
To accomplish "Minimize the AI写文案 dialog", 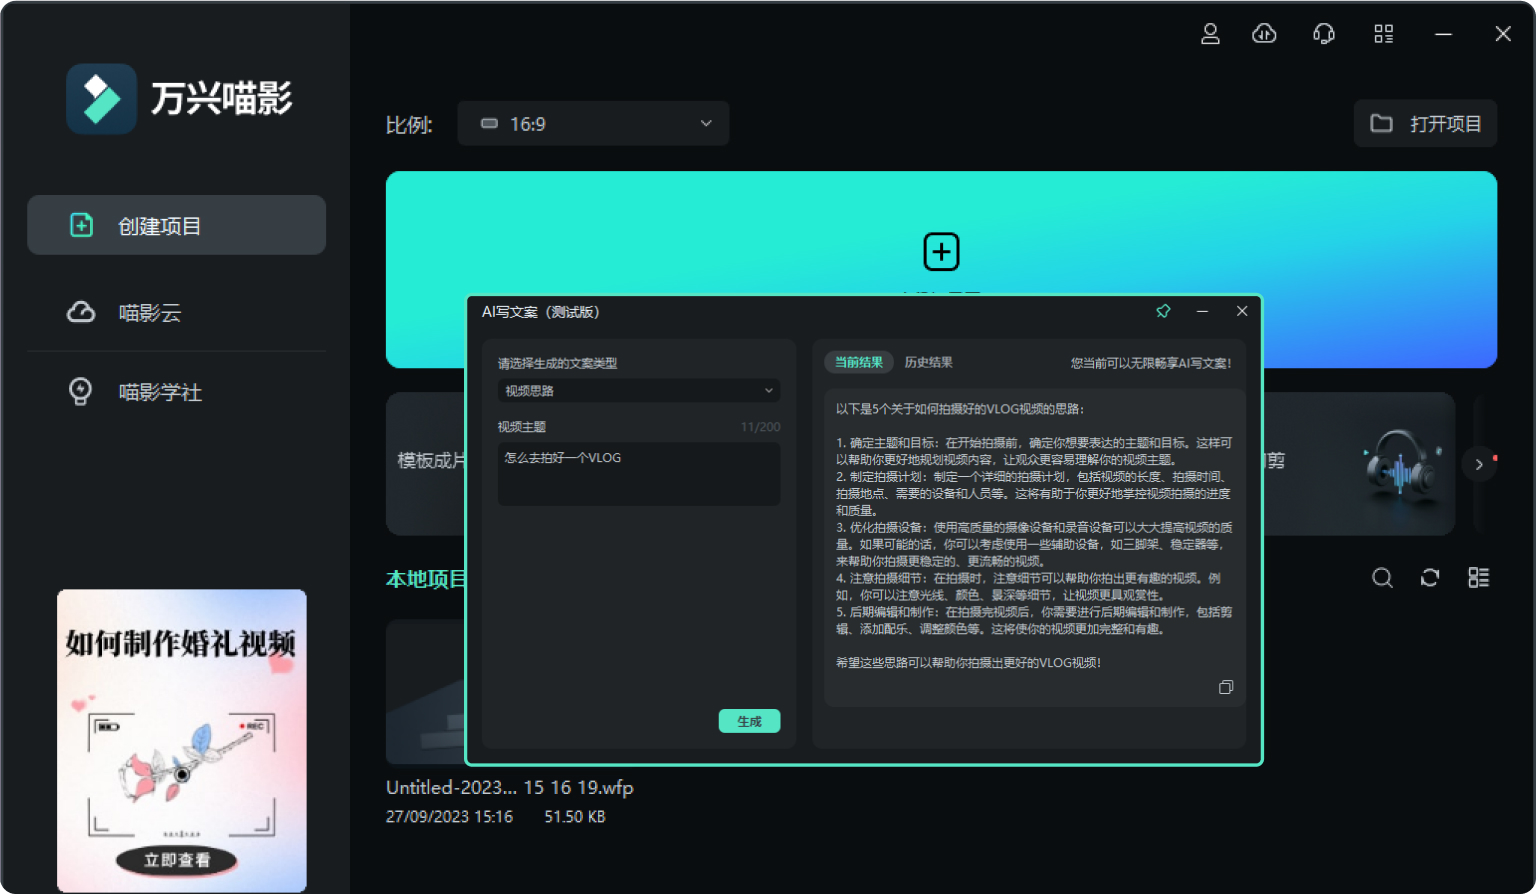I will [1203, 311].
